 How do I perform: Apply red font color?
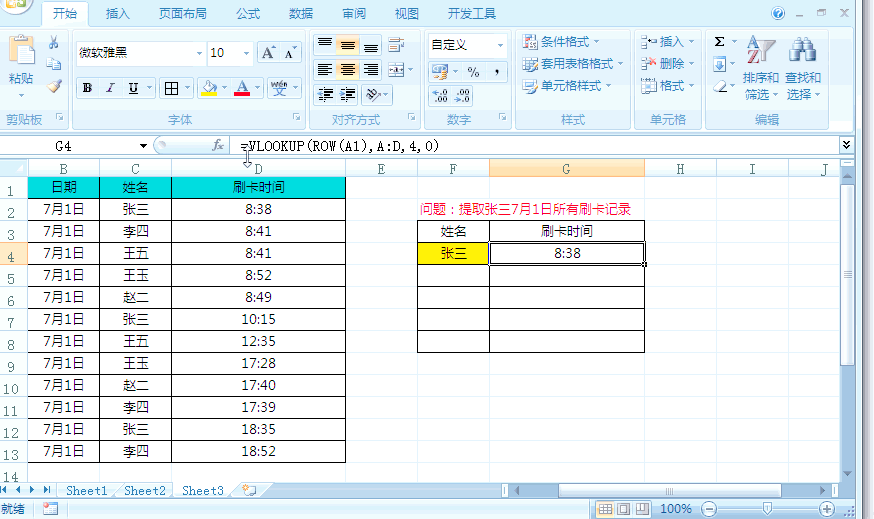[x=242, y=88]
